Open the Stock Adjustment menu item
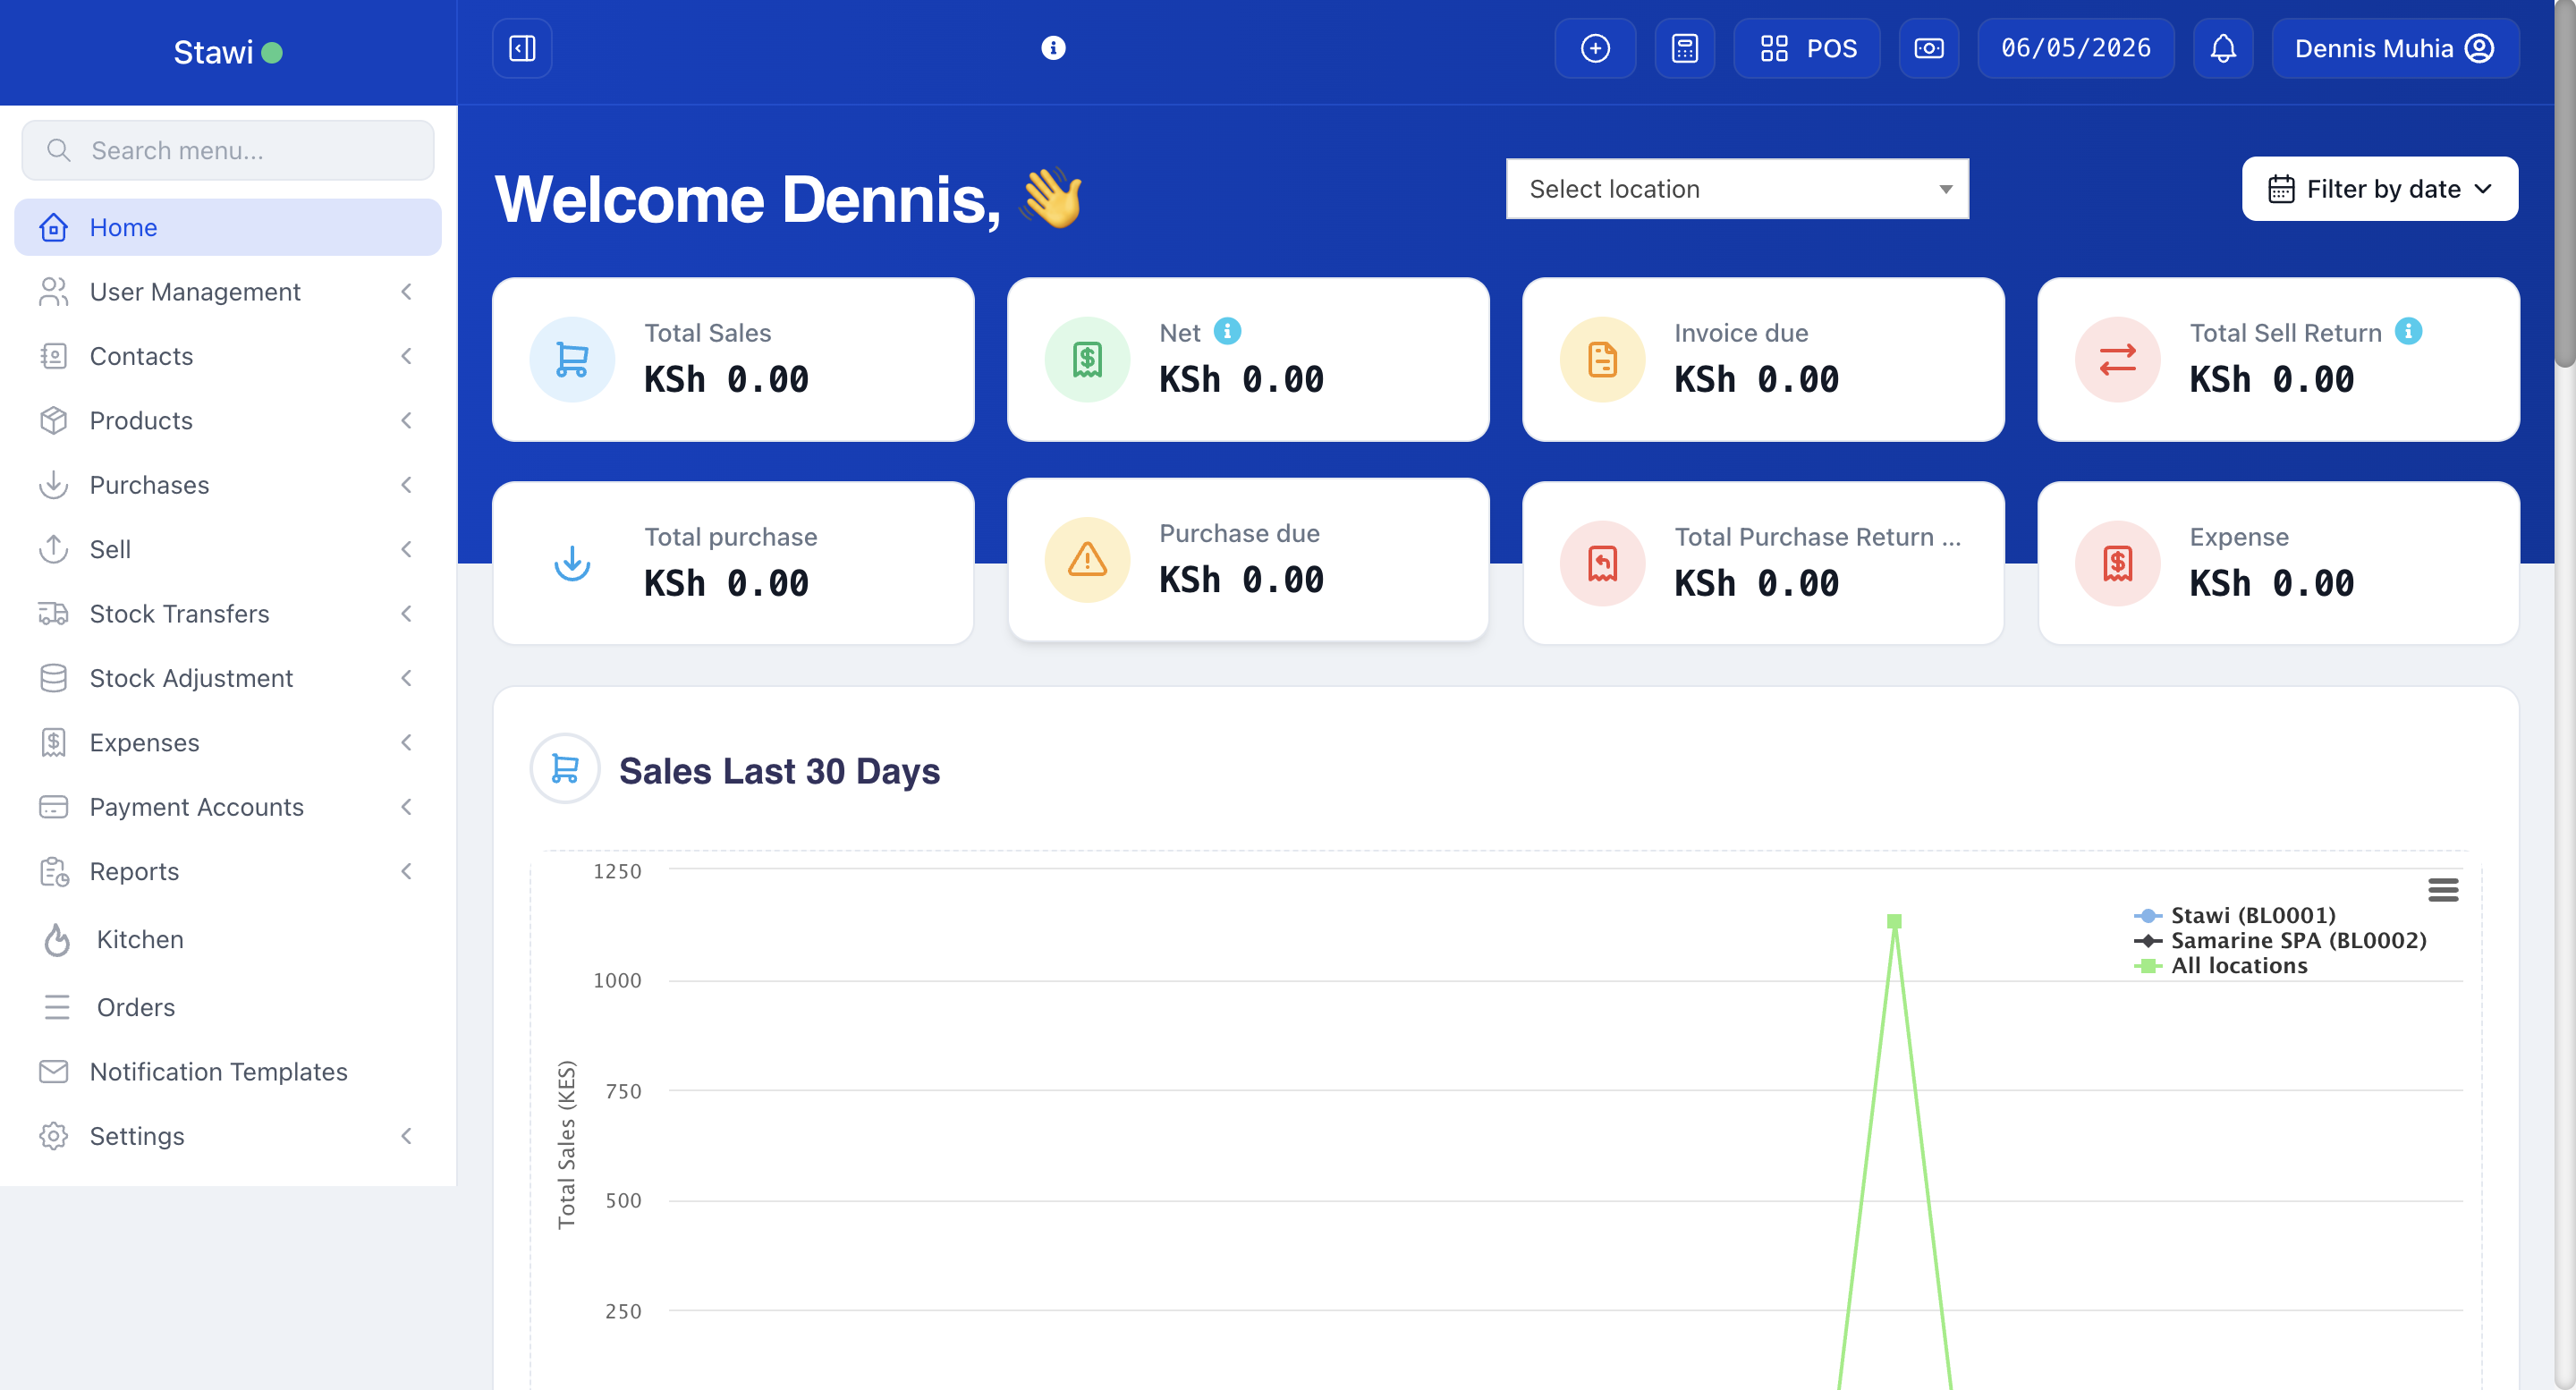Screen dimensions: 2576x1390 [x=228, y=678]
